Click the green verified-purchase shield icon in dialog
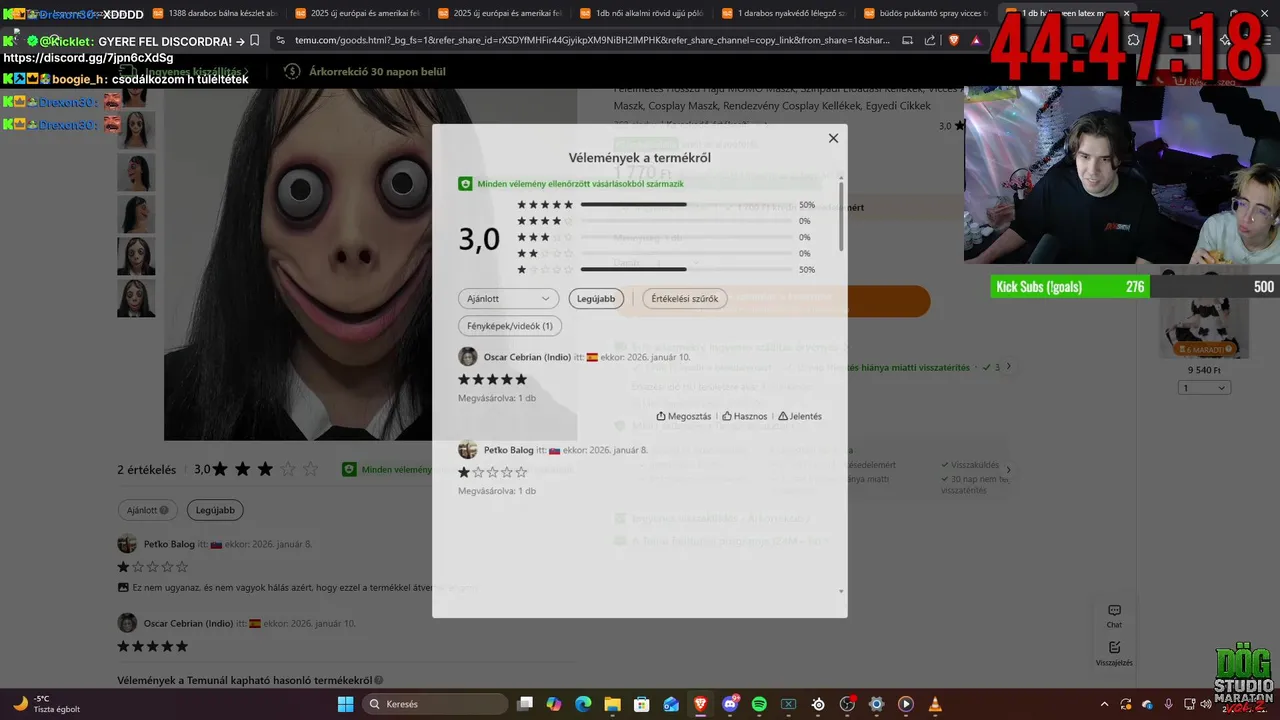This screenshot has width=1280, height=720. click(x=465, y=184)
